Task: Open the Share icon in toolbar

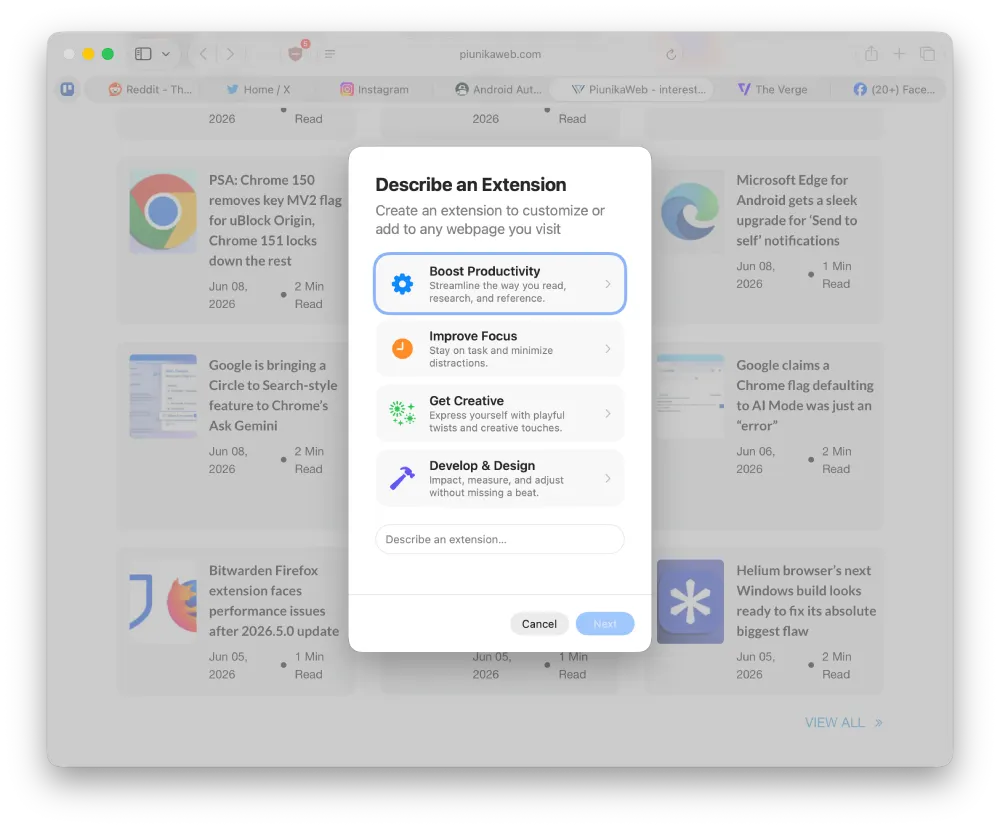Action: pos(871,54)
